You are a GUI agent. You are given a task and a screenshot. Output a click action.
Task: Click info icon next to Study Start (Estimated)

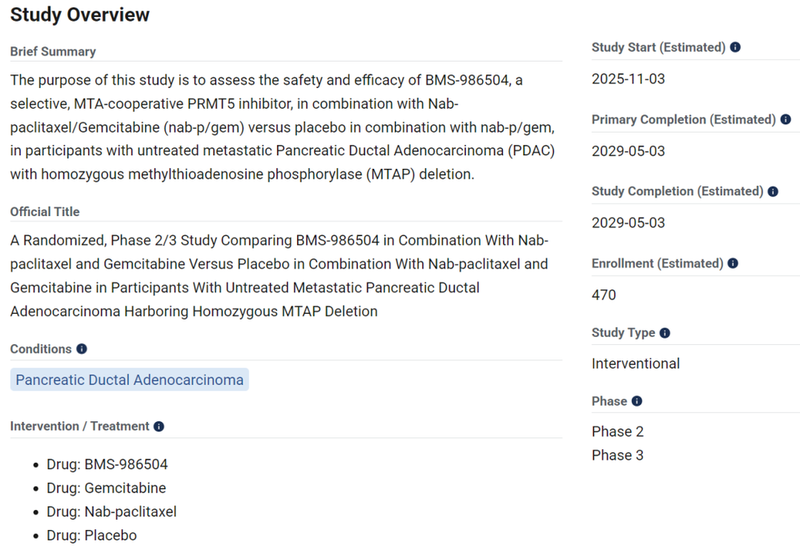pos(735,47)
